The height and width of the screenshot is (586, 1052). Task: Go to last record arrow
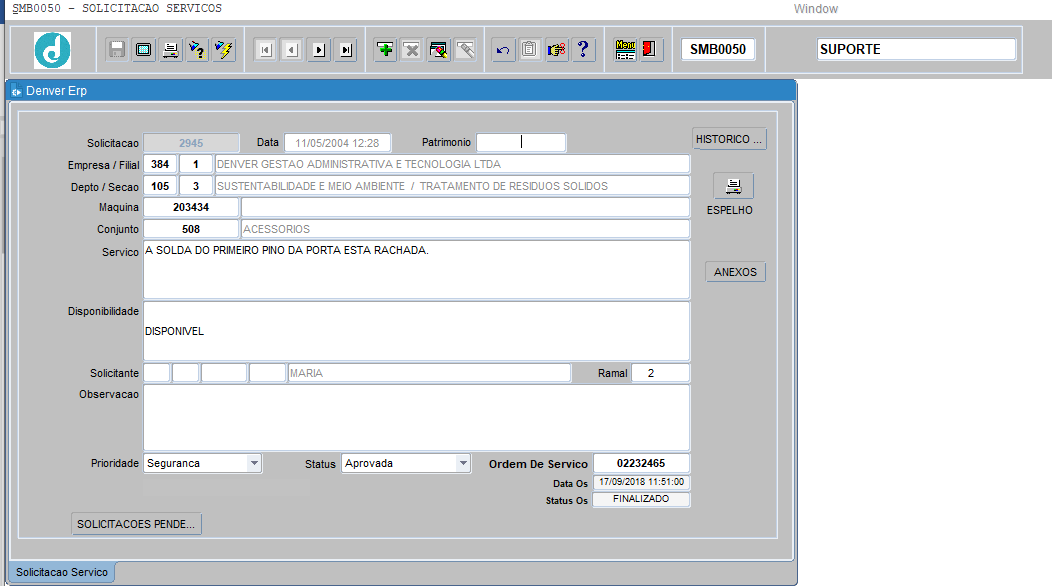pyautogui.click(x=346, y=50)
